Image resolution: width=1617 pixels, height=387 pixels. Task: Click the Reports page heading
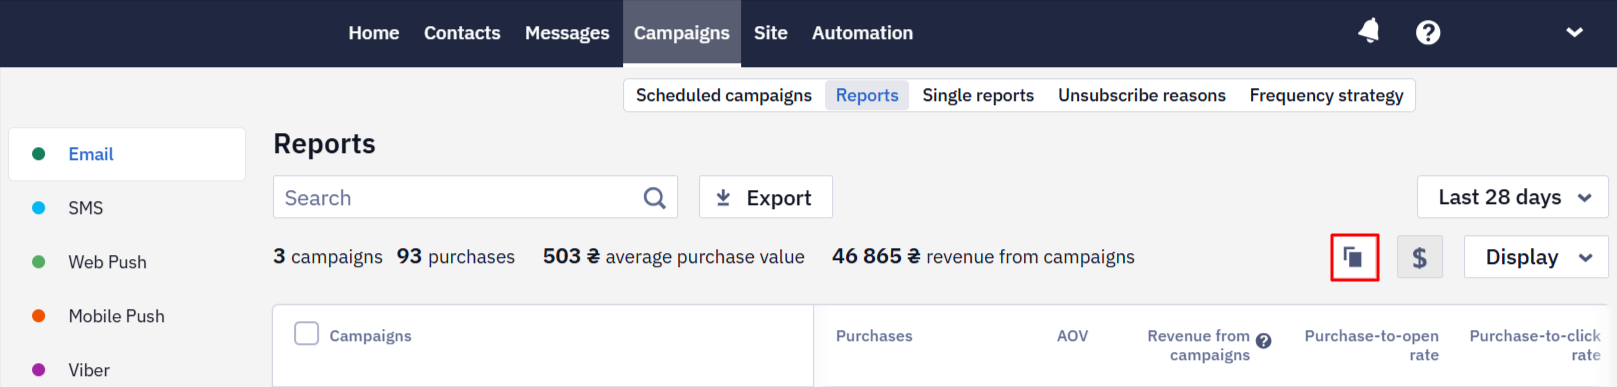325,144
